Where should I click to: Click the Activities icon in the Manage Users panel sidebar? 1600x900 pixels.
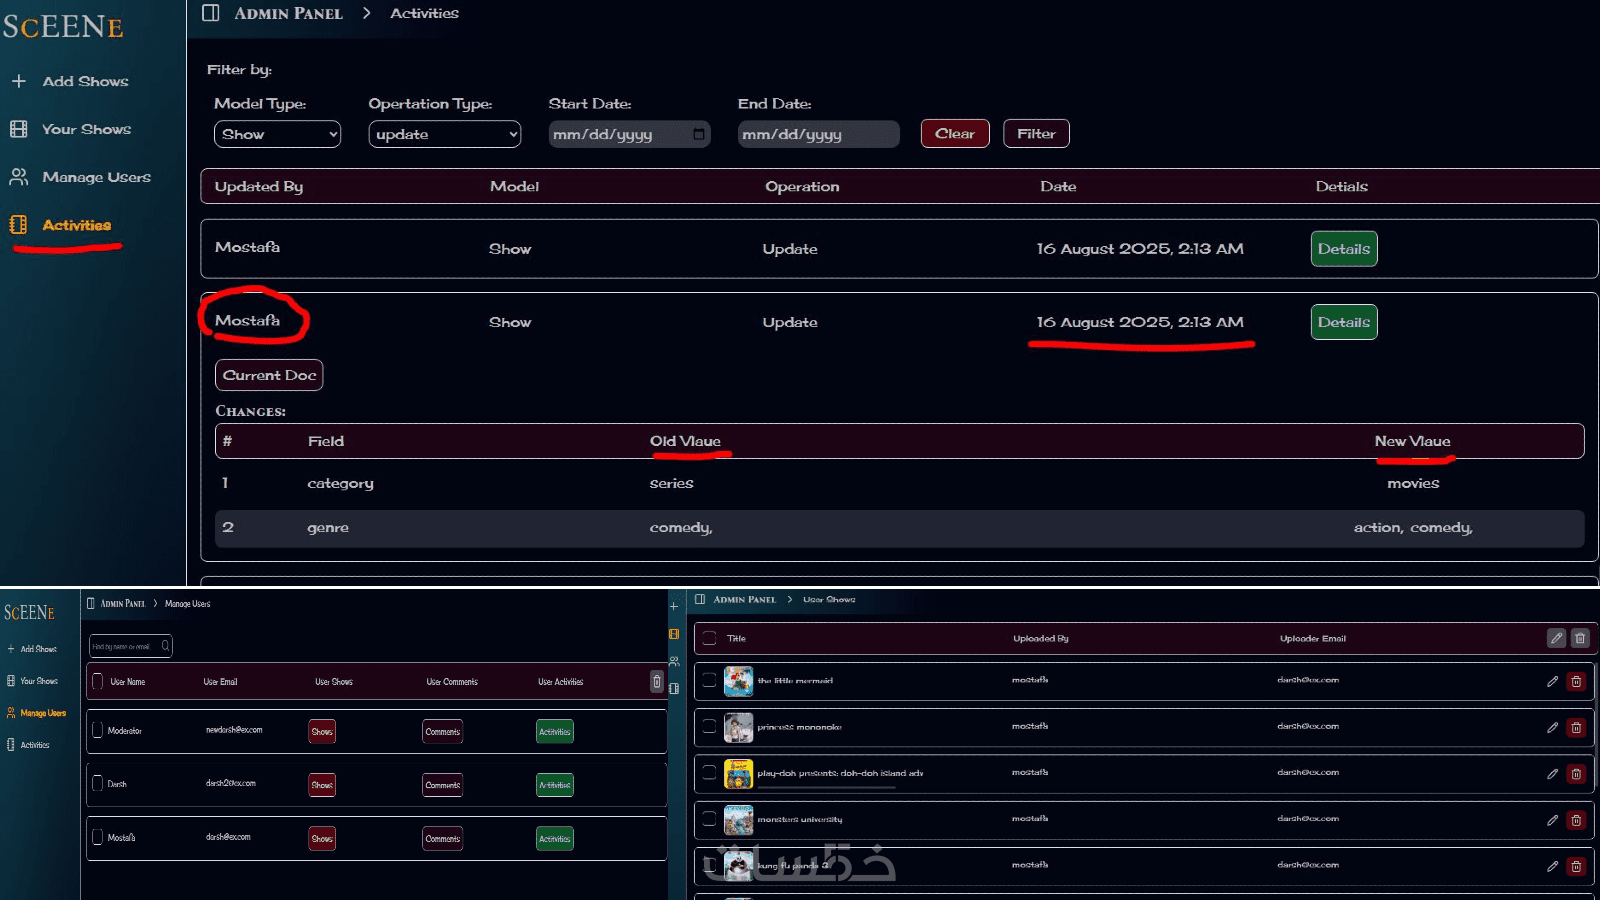[x=11, y=745]
